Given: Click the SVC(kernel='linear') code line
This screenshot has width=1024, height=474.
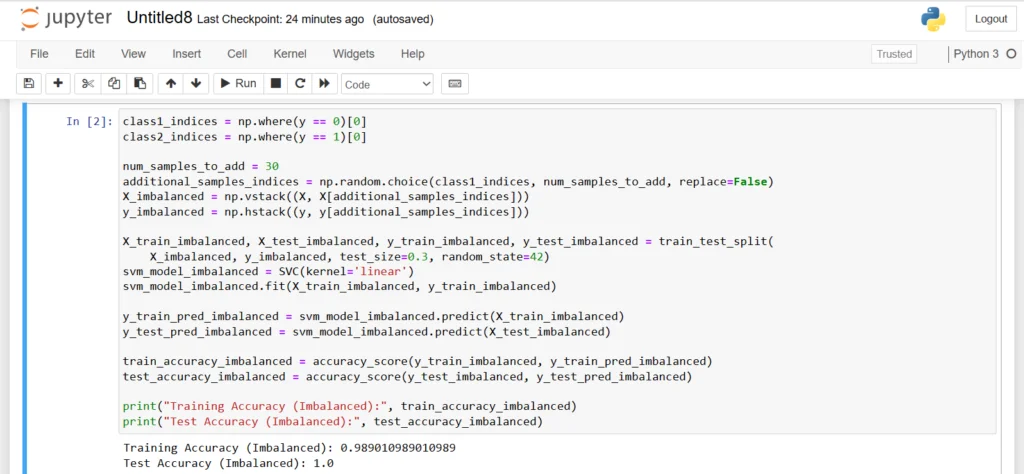Looking at the screenshot, I should [268, 270].
